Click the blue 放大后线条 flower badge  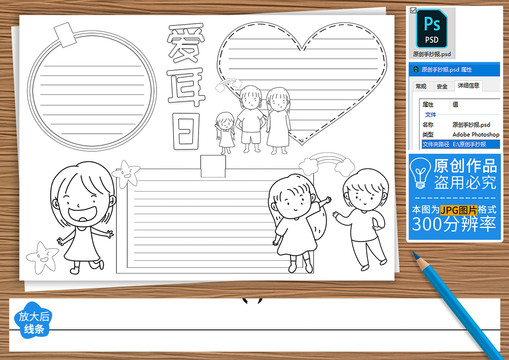[x=33, y=321]
